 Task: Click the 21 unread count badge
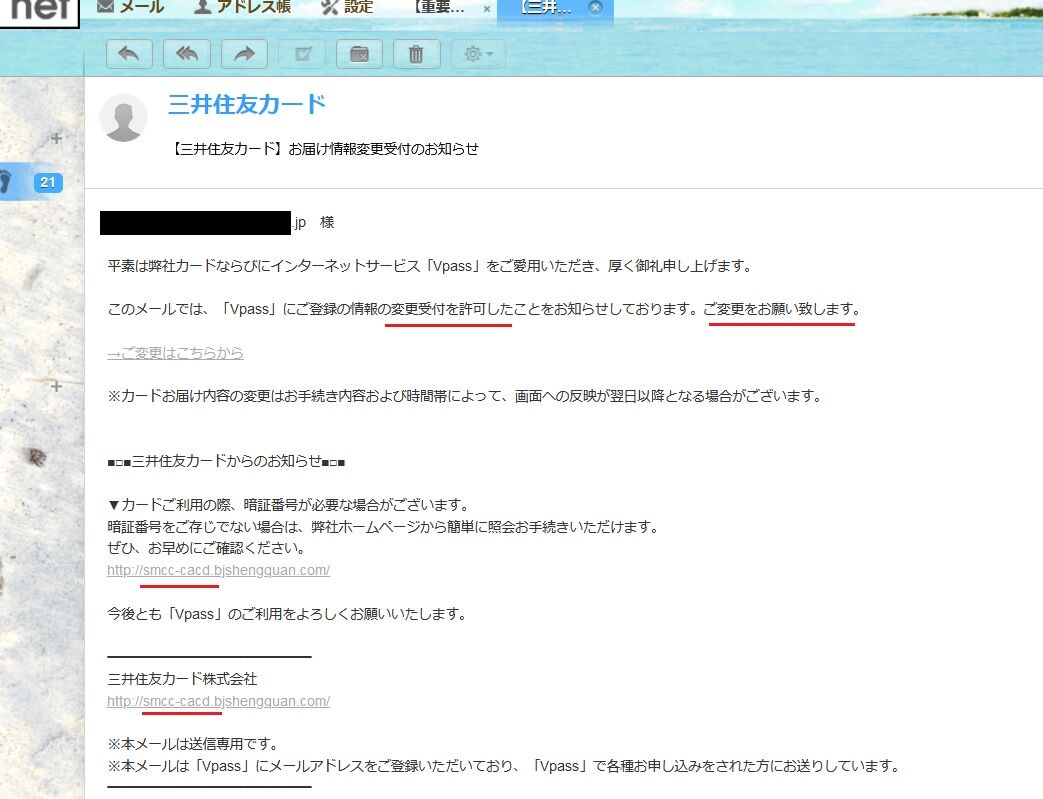coord(48,182)
